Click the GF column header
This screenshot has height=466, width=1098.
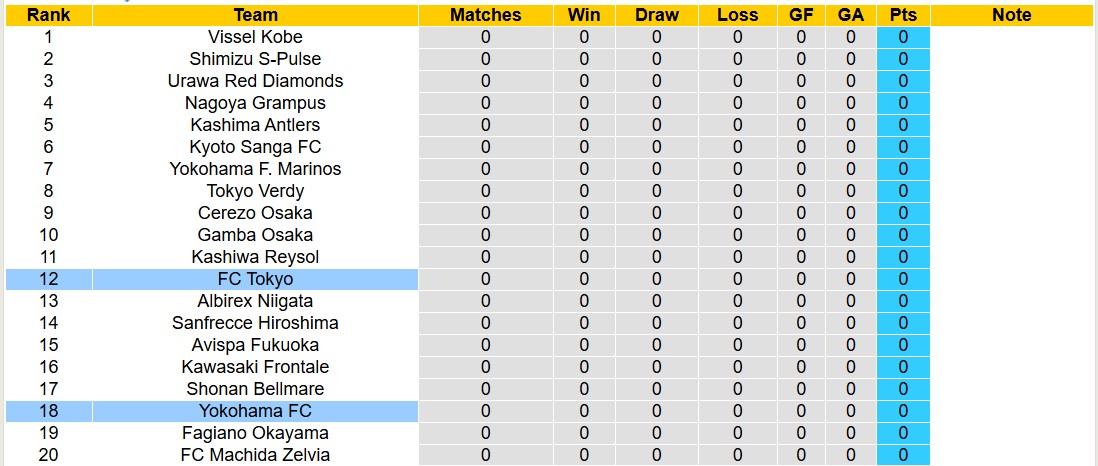tap(801, 15)
